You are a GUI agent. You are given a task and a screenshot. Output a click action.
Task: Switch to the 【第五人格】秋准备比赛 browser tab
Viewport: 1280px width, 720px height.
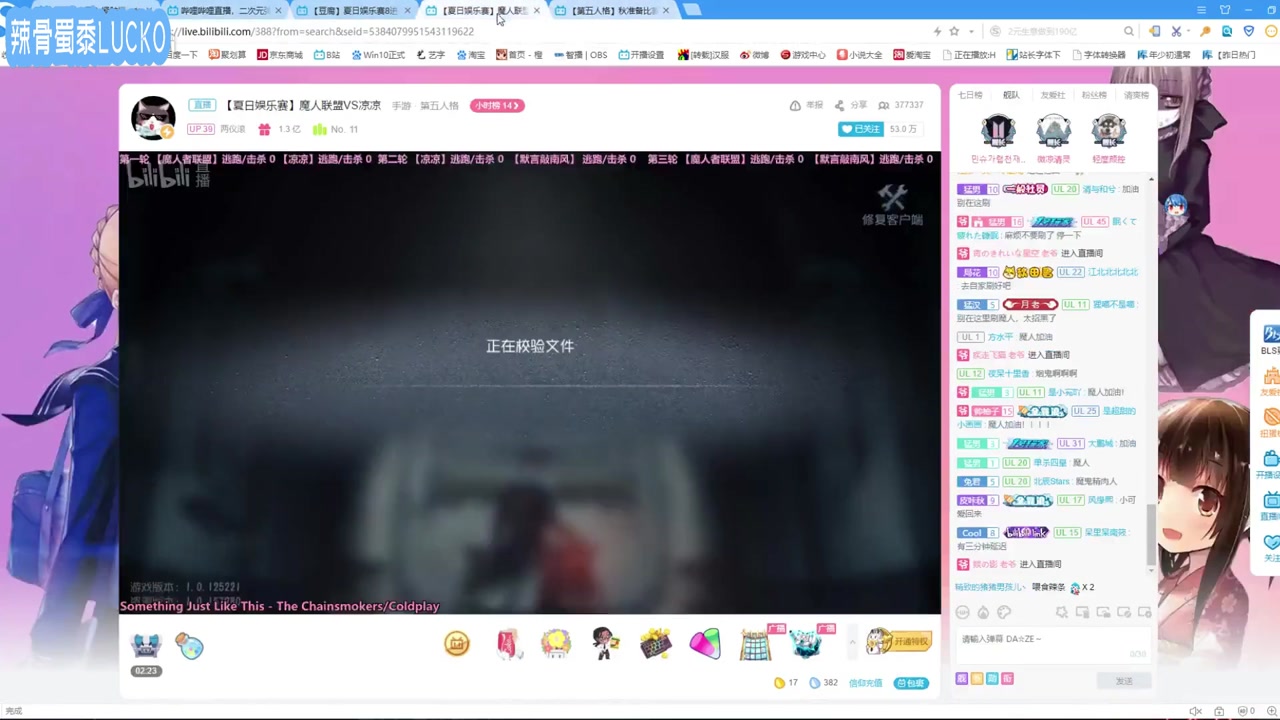(614, 11)
